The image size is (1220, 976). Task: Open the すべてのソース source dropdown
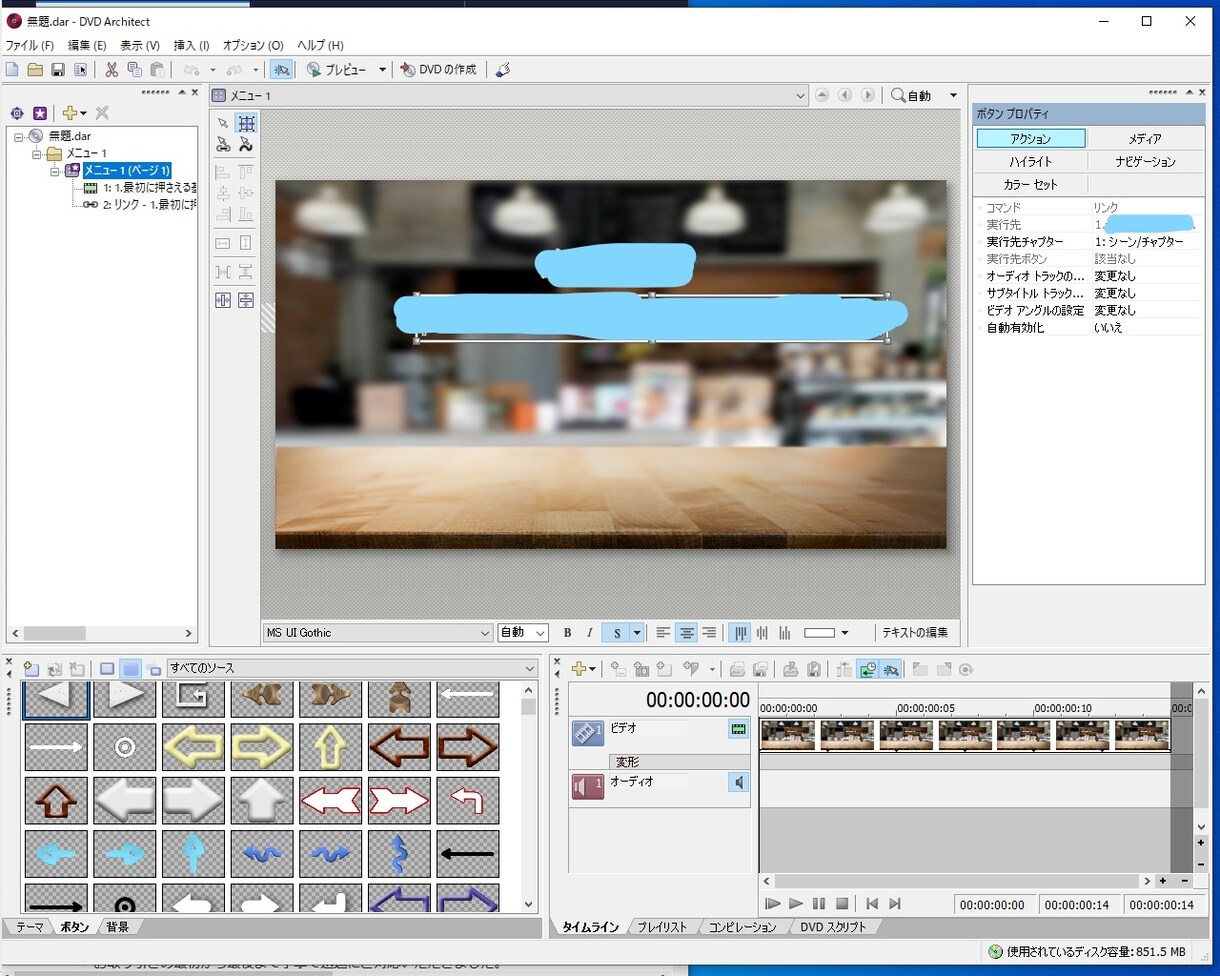(530, 668)
